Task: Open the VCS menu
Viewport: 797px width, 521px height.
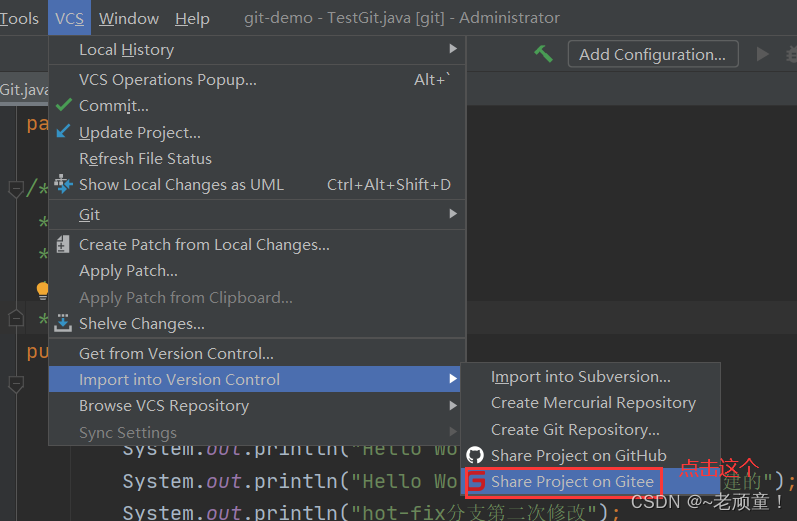Action: tap(70, 18)
